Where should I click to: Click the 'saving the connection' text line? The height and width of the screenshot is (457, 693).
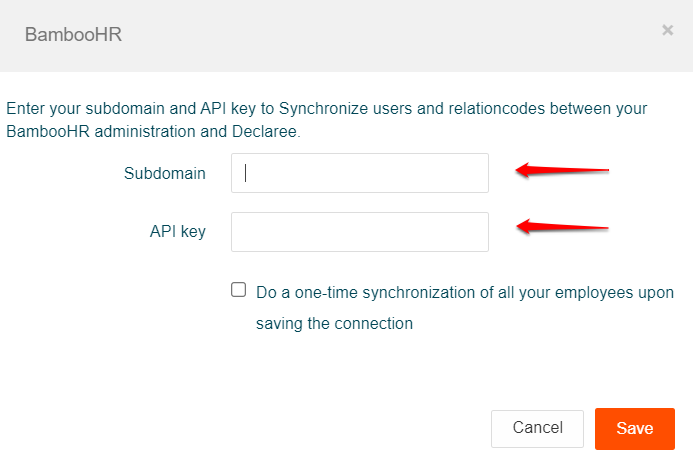click(x=334, y=323)
